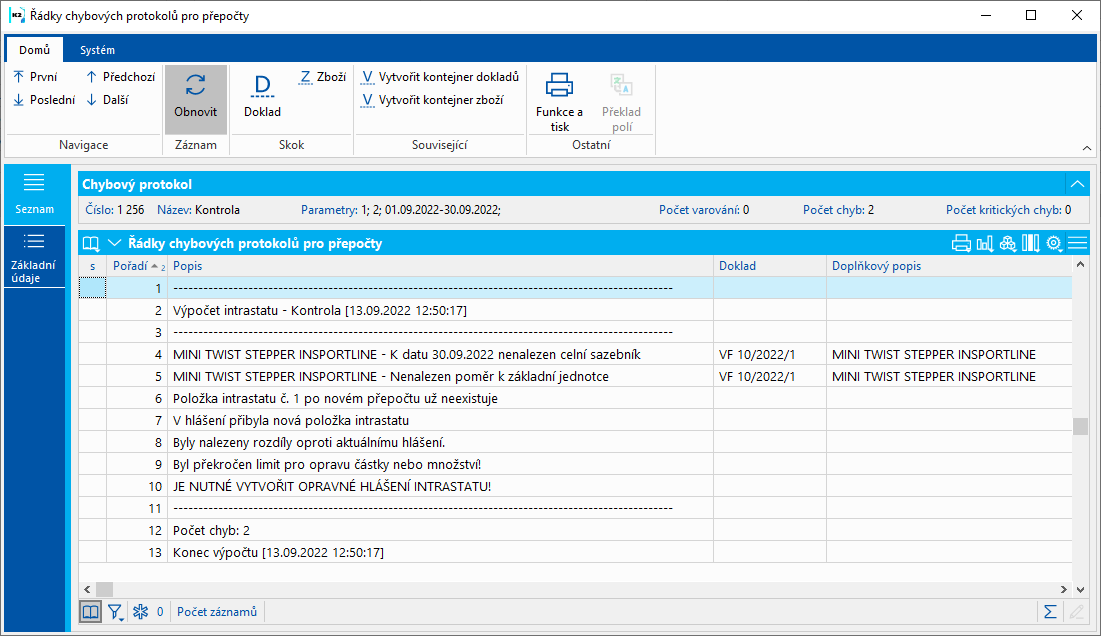Click the print icon in grid header
This screenshot has width=1101, height=636.
961,243
